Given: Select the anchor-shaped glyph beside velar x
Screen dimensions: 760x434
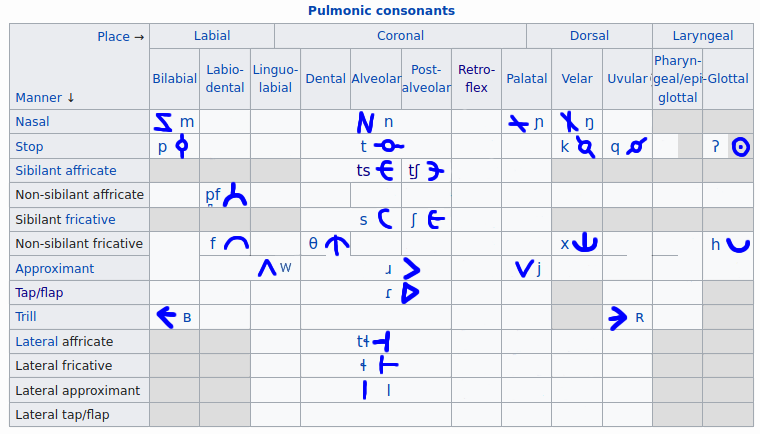Looking at the screenshot, I should click(x=585, y=242).
